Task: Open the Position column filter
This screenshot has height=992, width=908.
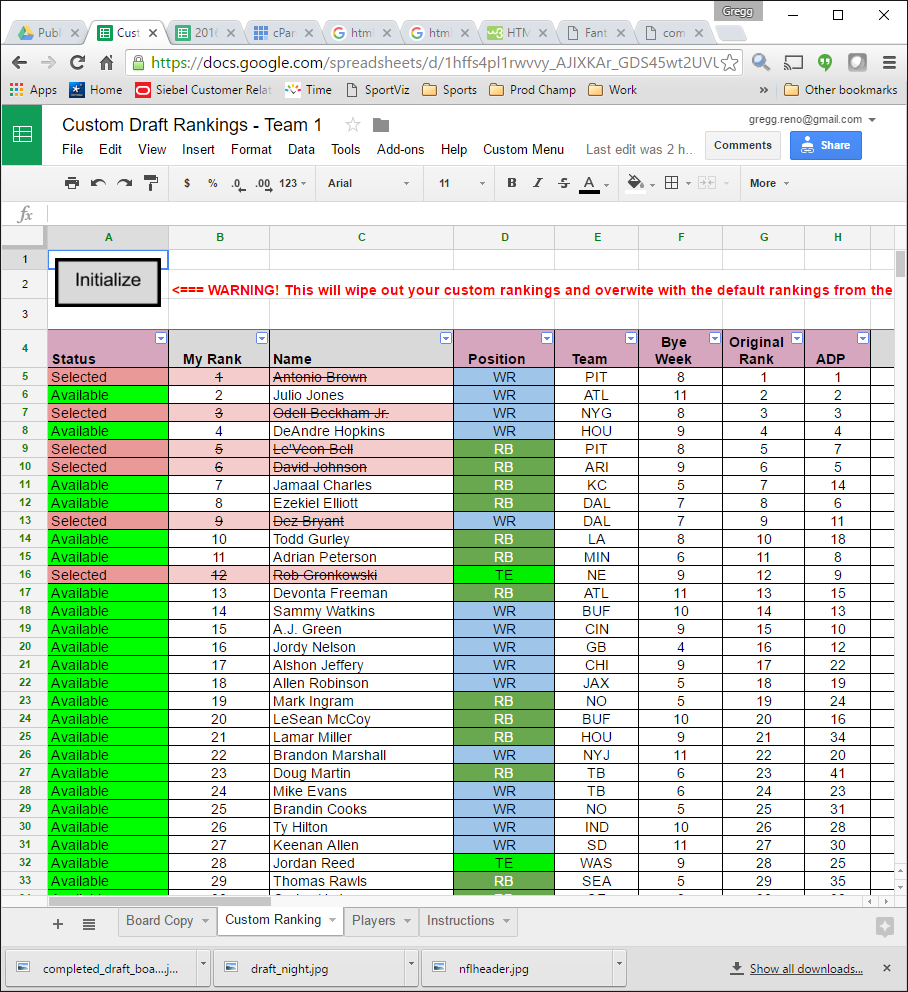Action: [x=547, y=338]
